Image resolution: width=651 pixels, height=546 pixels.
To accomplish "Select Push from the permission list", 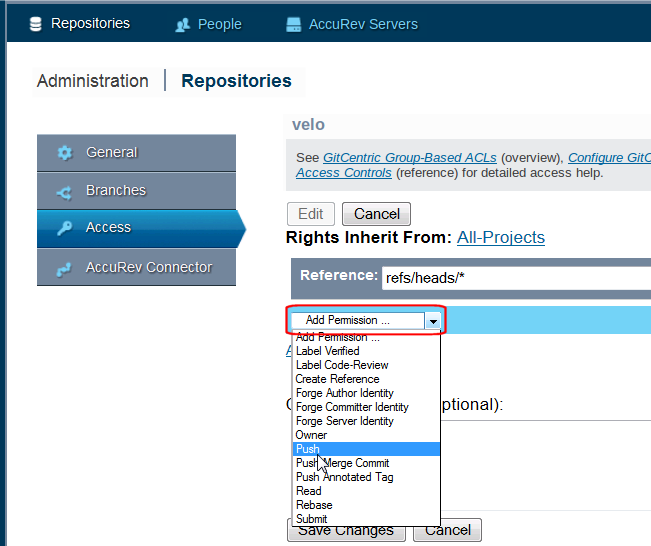I will click(x=308, y=449).
